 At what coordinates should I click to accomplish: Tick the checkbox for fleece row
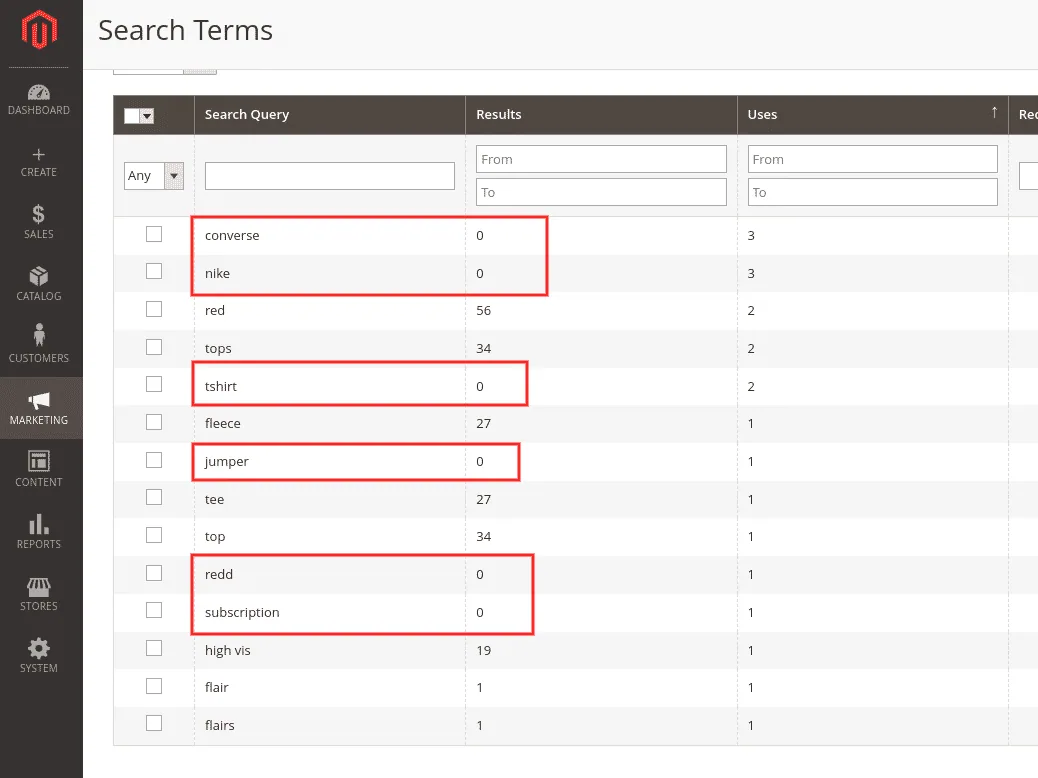(x=154, y=422)
